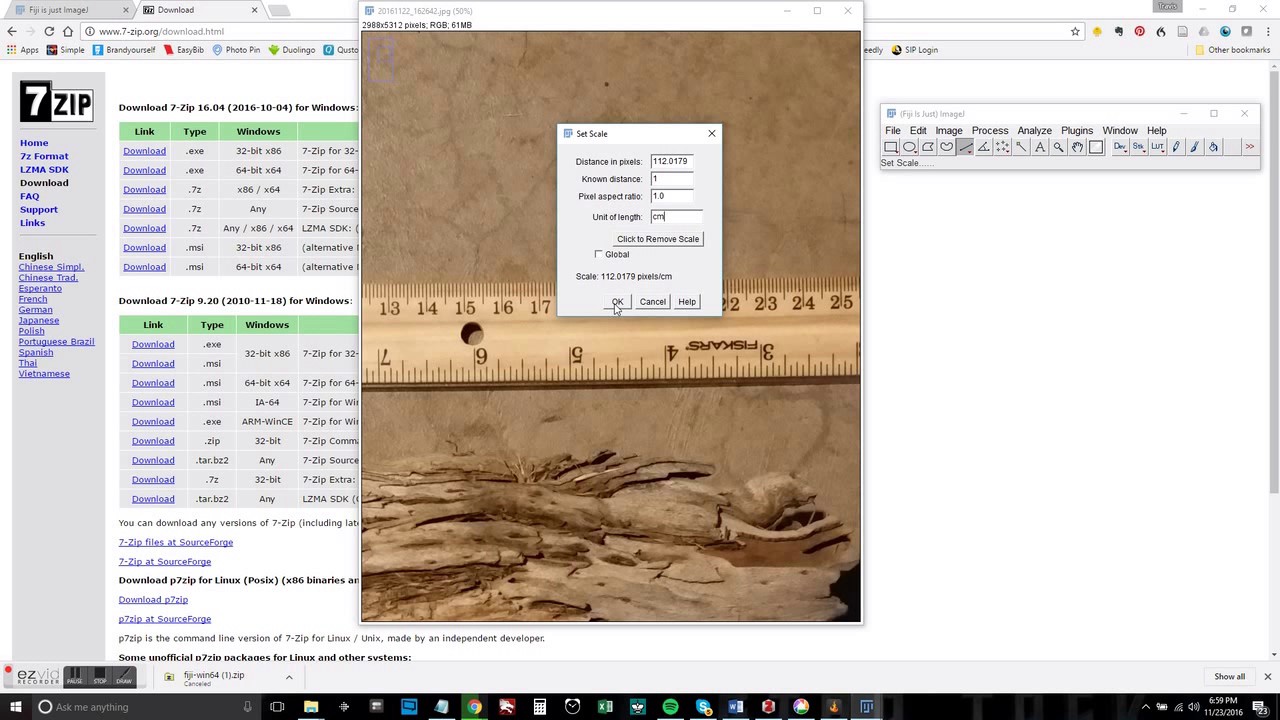Image resolution: width=1280 pixels, height=720 pixels.
Task: Open the Image menu in ImageJ
Action: point(948,130)
